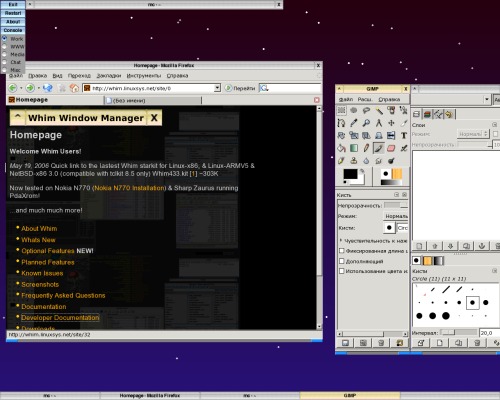This screenshot has width=500, height=400.
Task: Click the Firefox Forward arrow button
Action: (30, 88)
